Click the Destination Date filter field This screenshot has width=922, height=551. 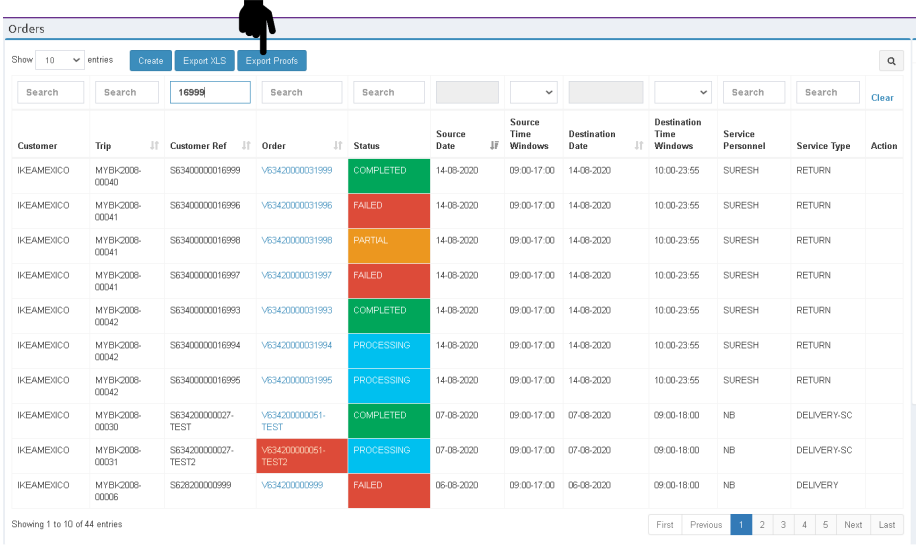tap(606, 92)
